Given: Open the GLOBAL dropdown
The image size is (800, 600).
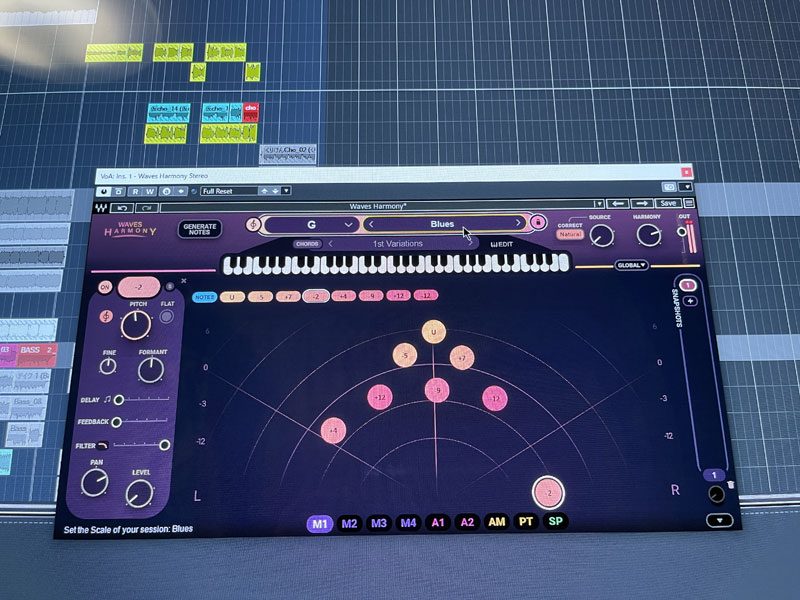Looking at the screenshot, I should (631, 265).
